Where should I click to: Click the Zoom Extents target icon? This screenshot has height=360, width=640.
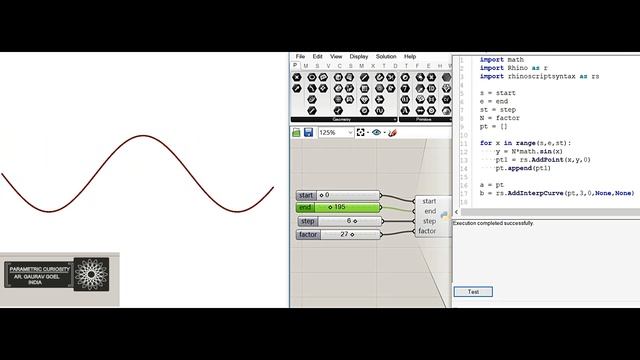click(x=360, y=132)
